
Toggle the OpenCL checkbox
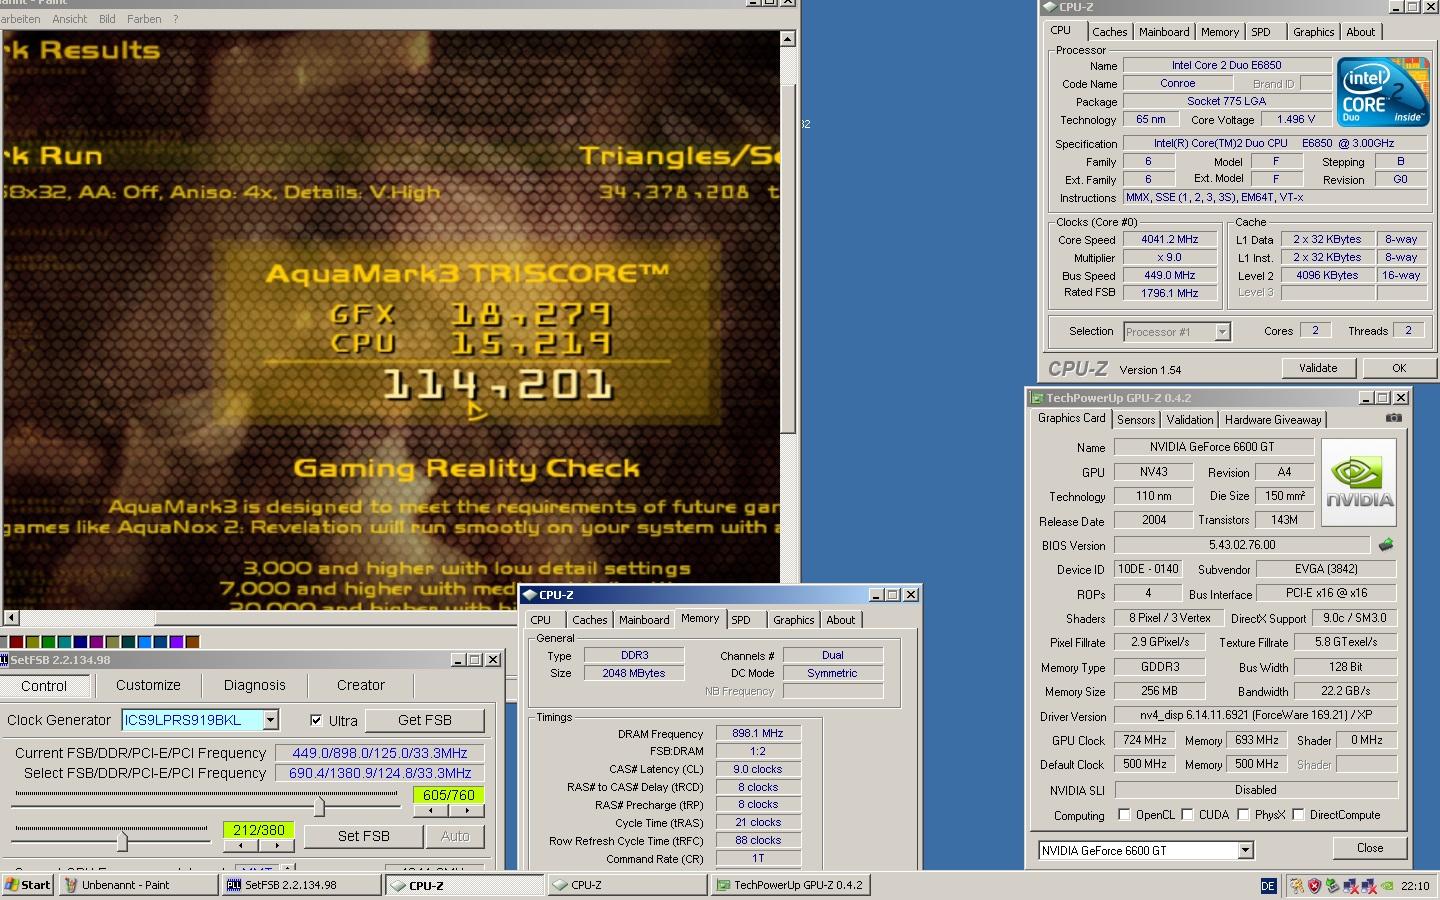tap(1124, 815)
